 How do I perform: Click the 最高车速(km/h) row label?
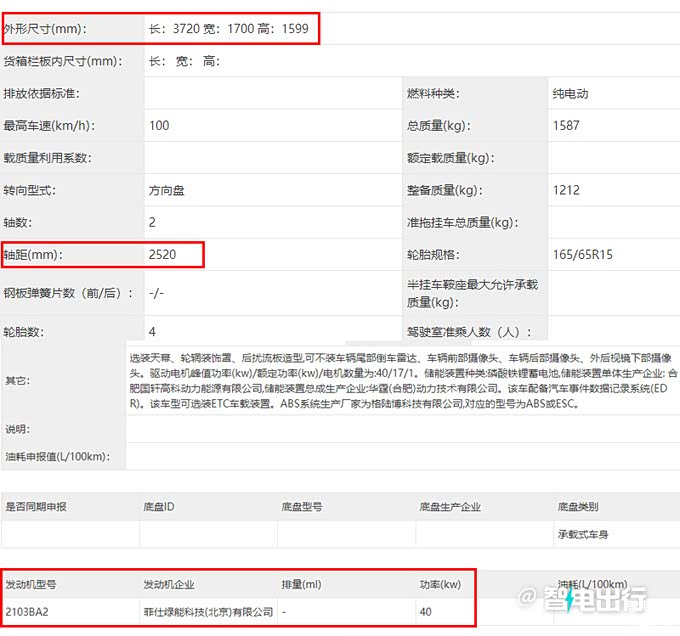(49, 126)
